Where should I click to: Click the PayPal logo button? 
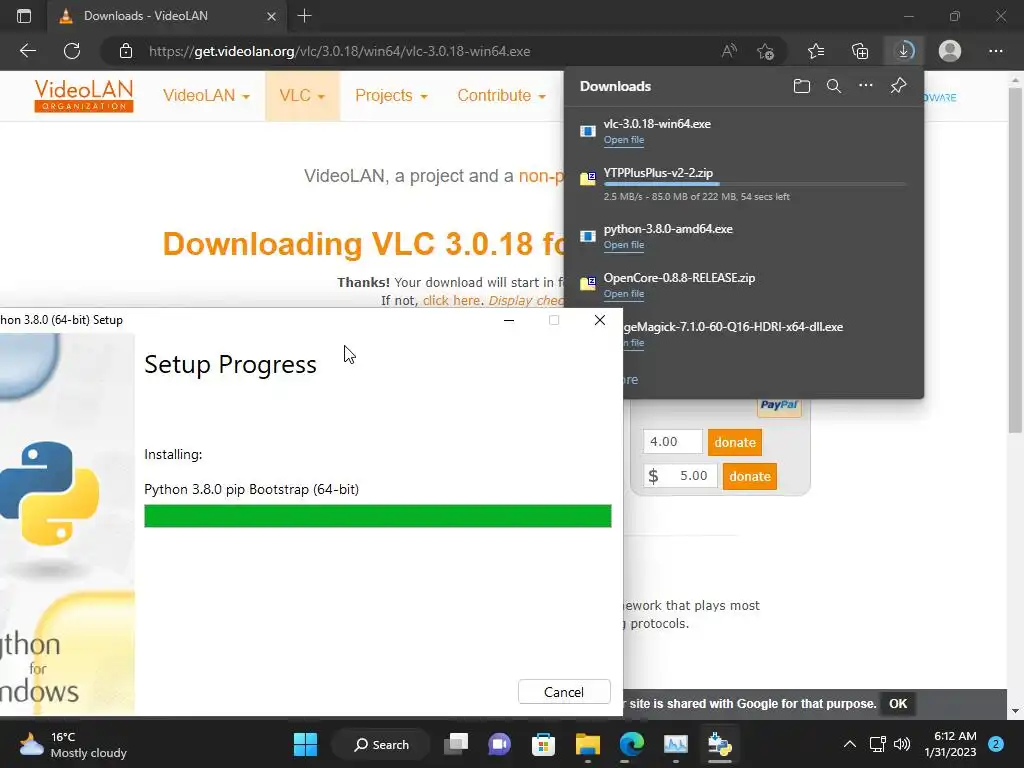coord(779,406)
